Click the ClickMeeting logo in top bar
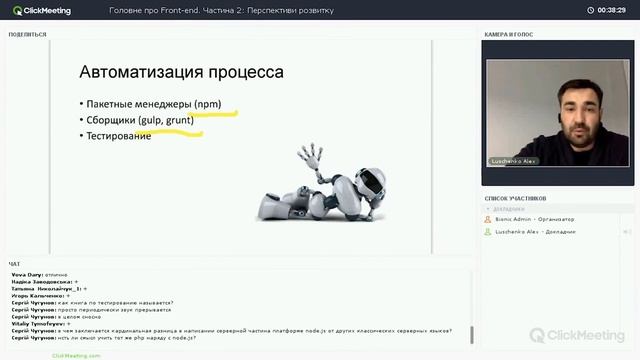 tap(42, 11)
